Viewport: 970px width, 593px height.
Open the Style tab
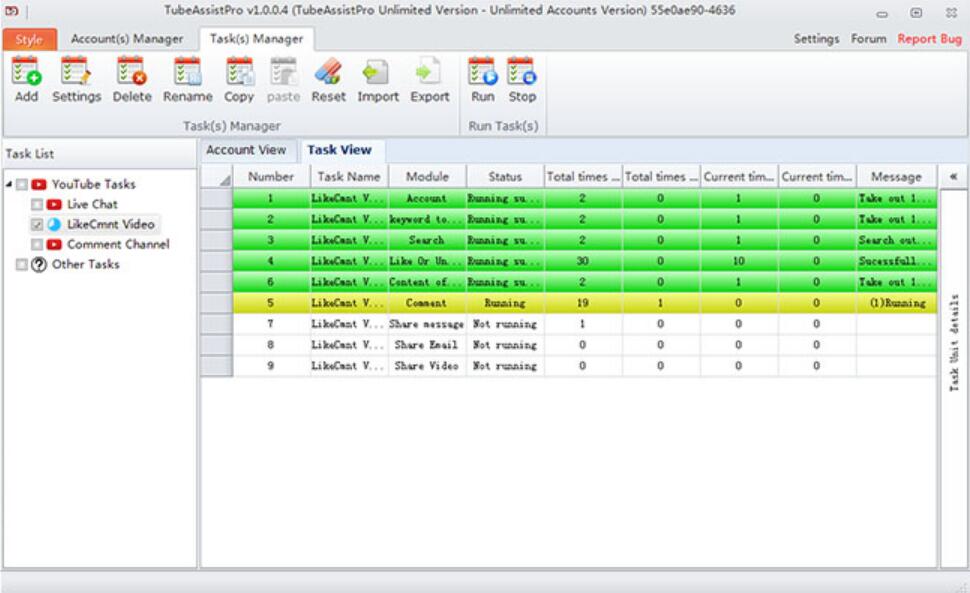pos(29,40)
